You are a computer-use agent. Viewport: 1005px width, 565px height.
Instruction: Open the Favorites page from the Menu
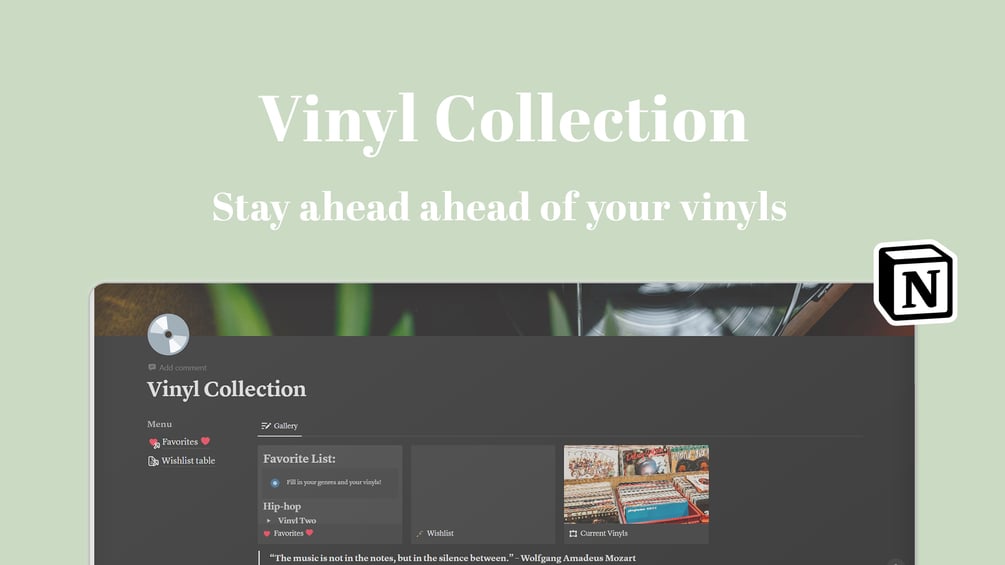179,442
